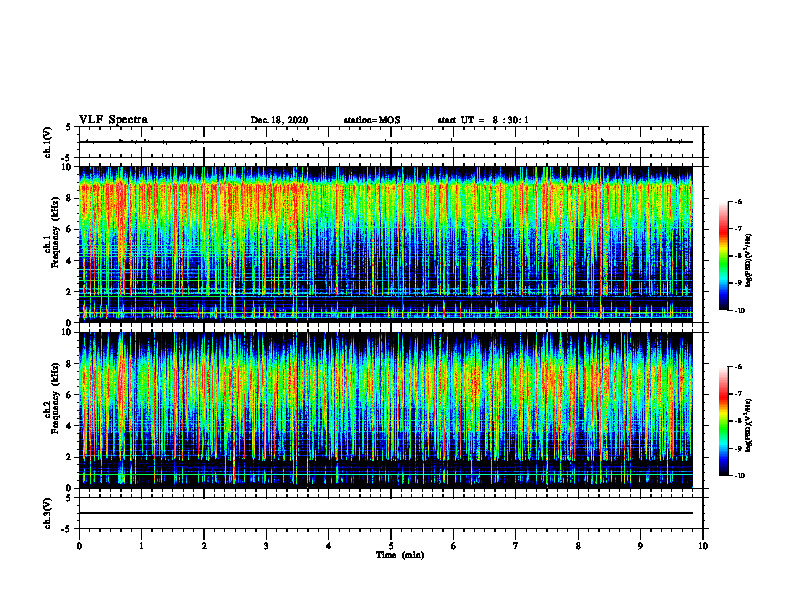
Task: Click time-axis tick label "6" minutes
Action: coord(454,546)
